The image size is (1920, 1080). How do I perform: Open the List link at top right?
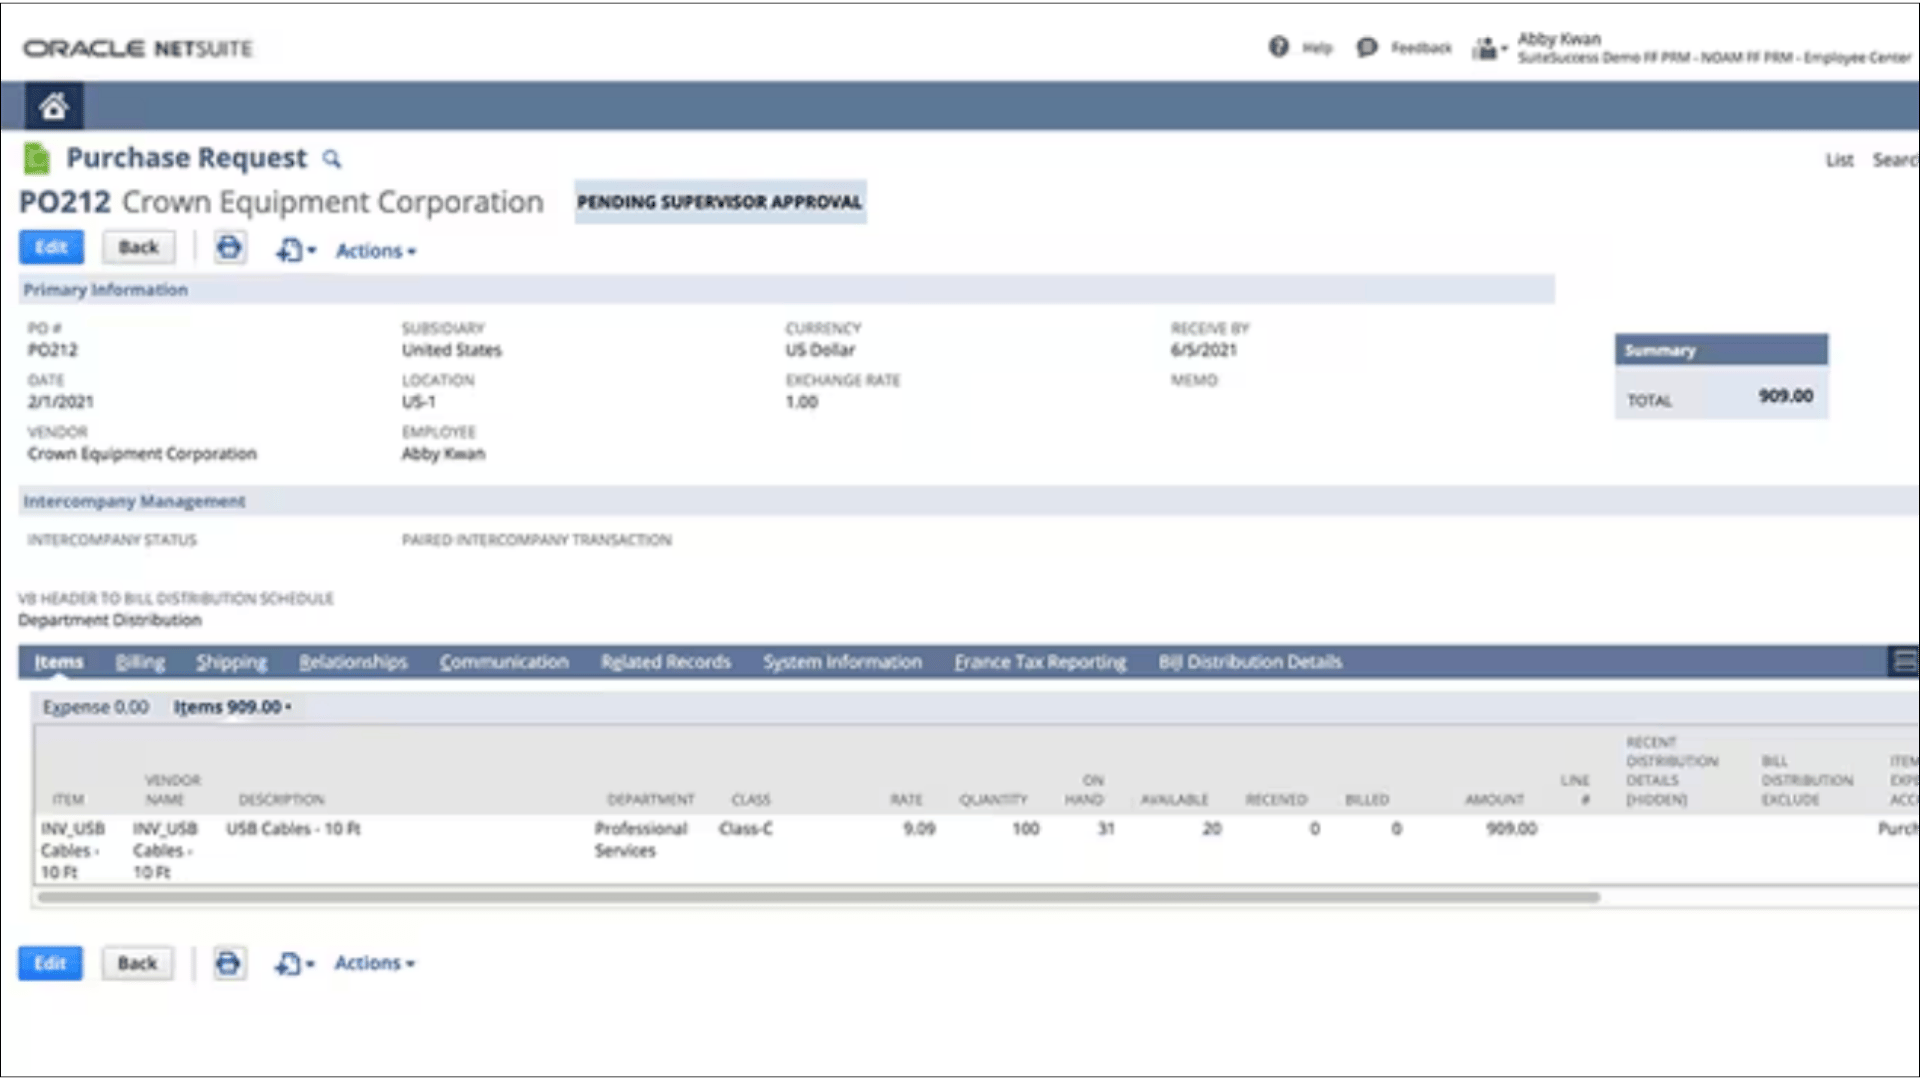pos(1838,160)
